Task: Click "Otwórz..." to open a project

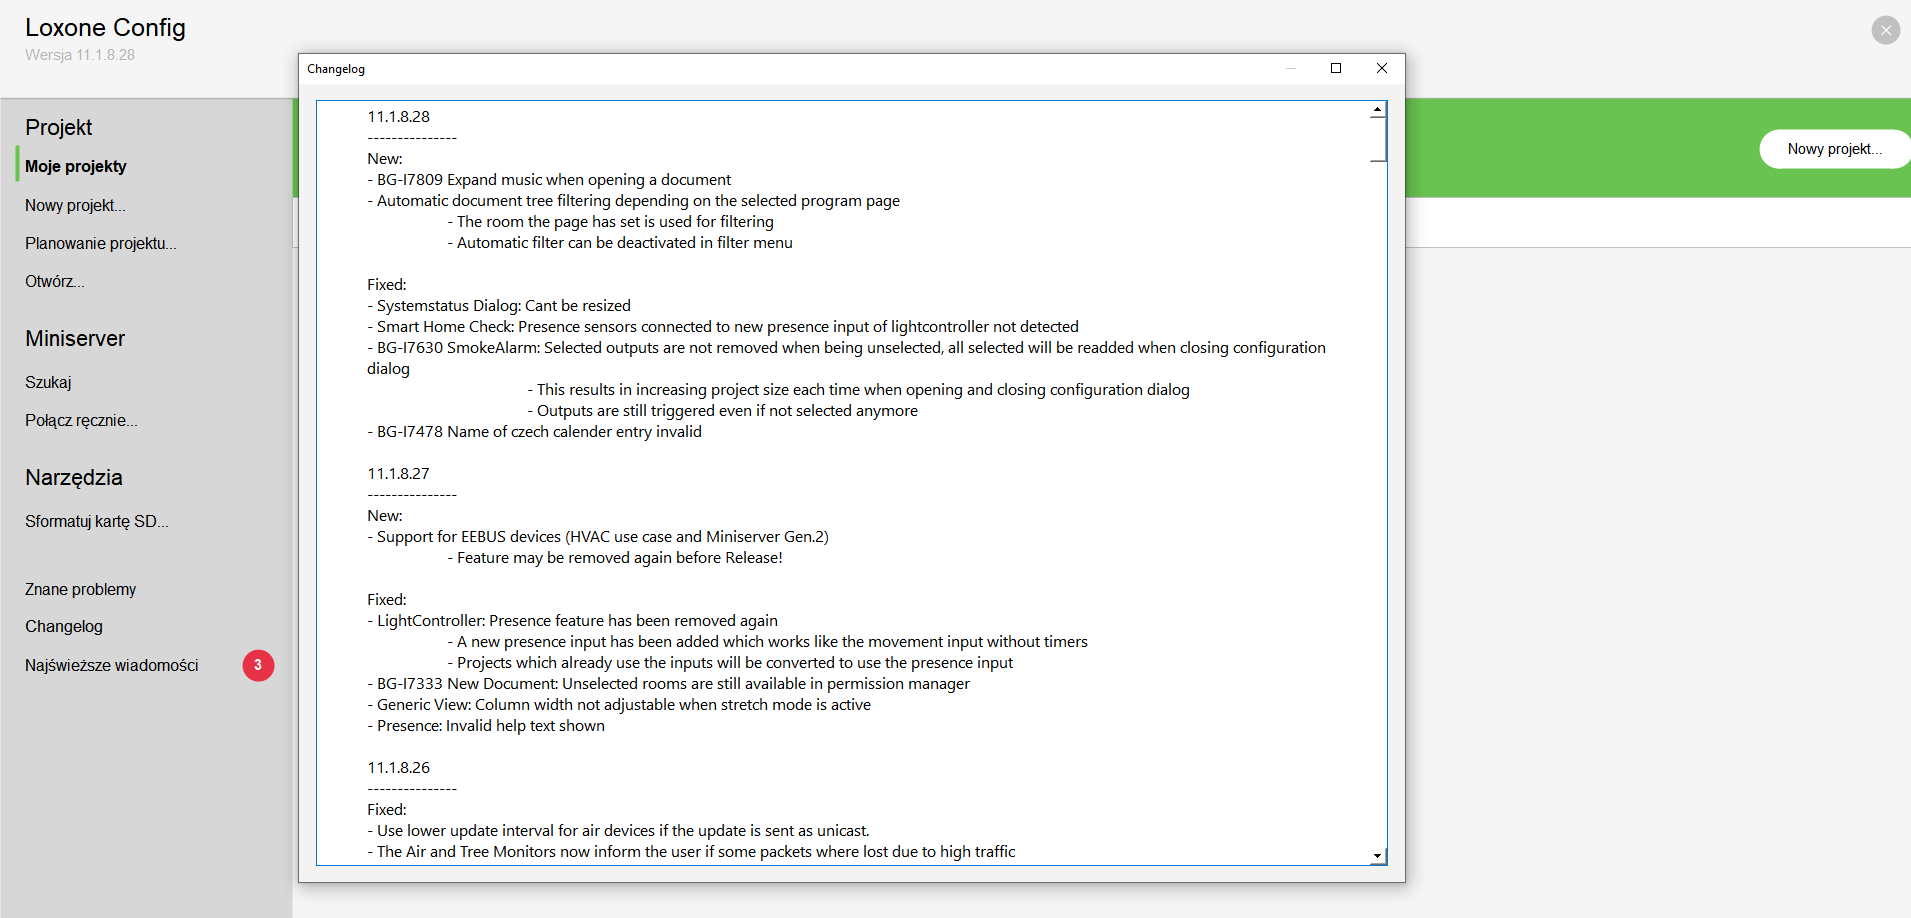Action: click(54, 281)
